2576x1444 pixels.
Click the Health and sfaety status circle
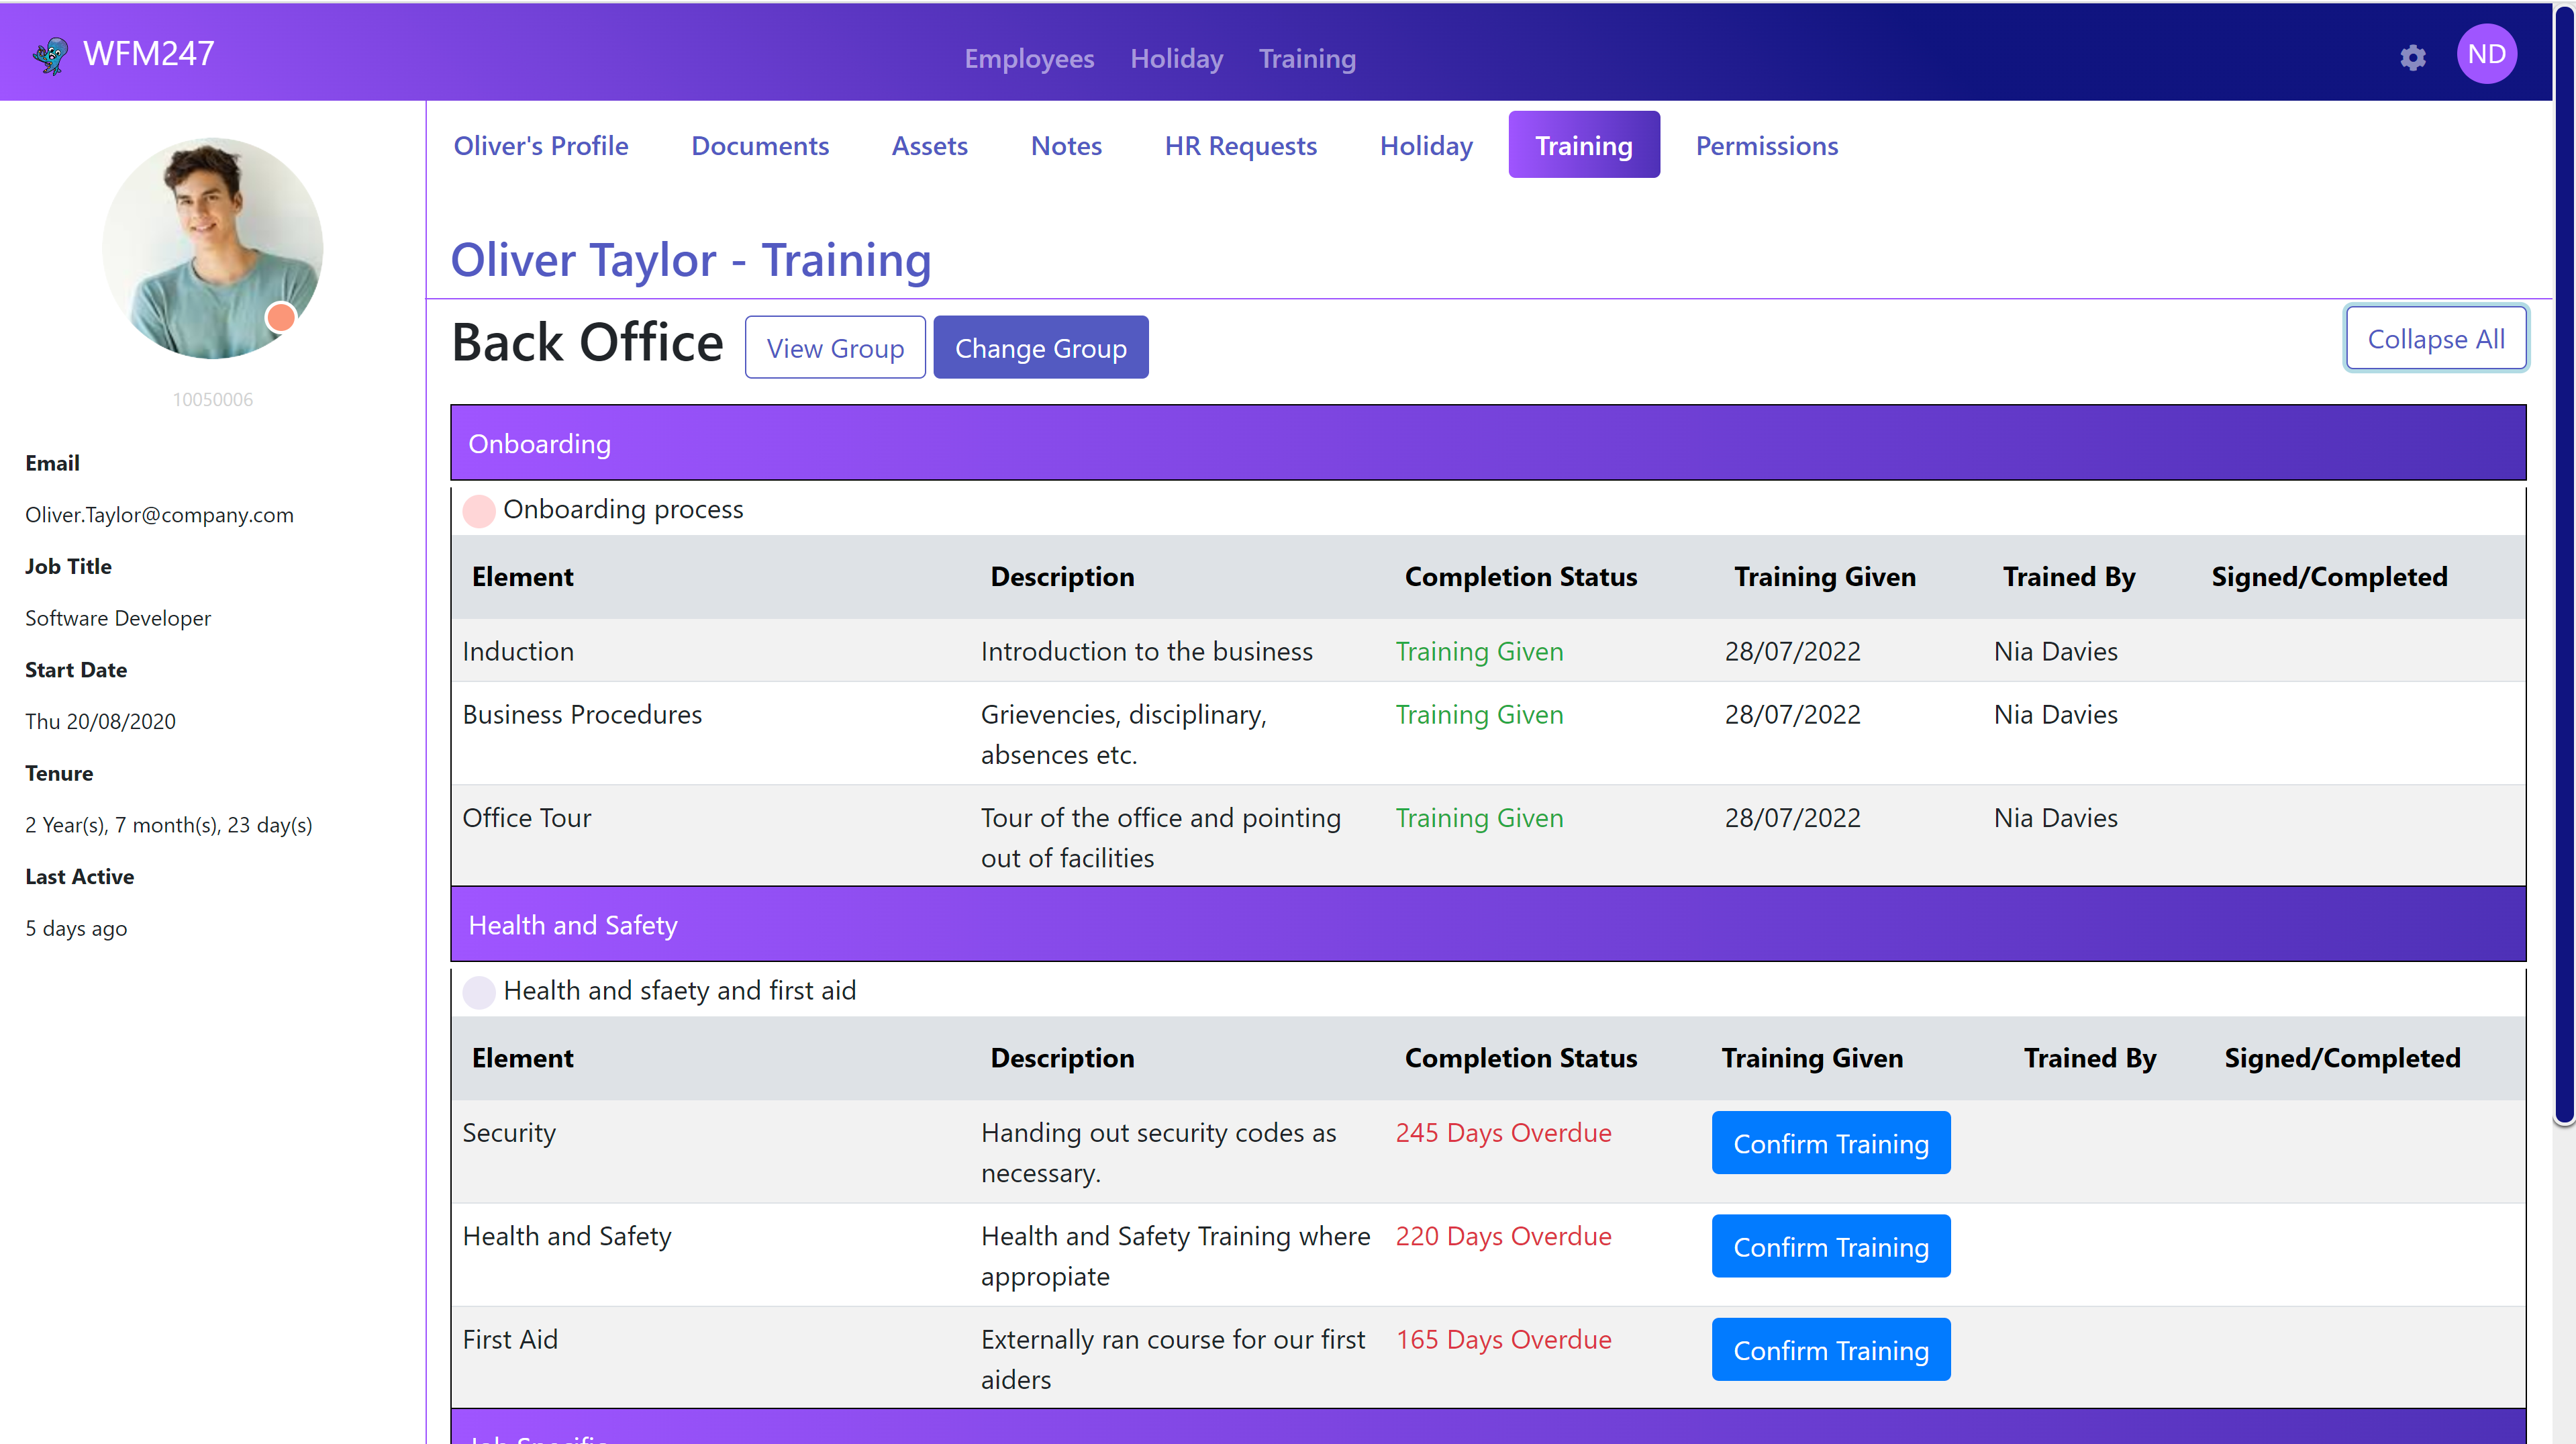(479, 992)
